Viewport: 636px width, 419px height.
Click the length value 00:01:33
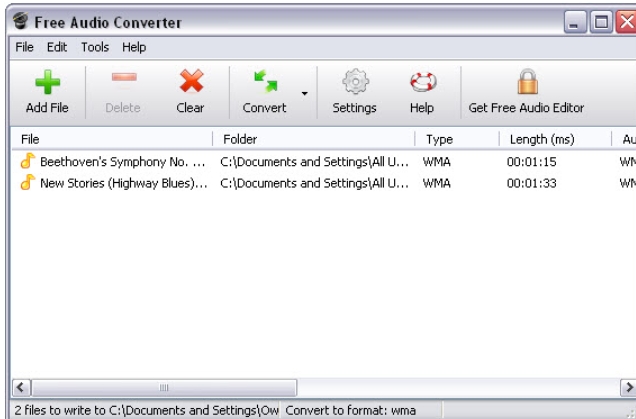pyautogui.click(x=531, y=183)
